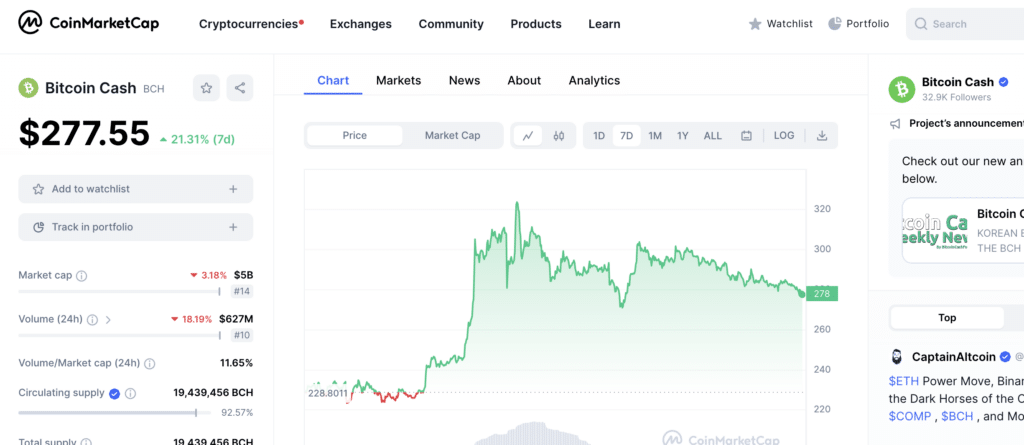Viewport: 1024px width, 445px height.
Task: Open Watchlist in the header
Action: coord(780,24)
